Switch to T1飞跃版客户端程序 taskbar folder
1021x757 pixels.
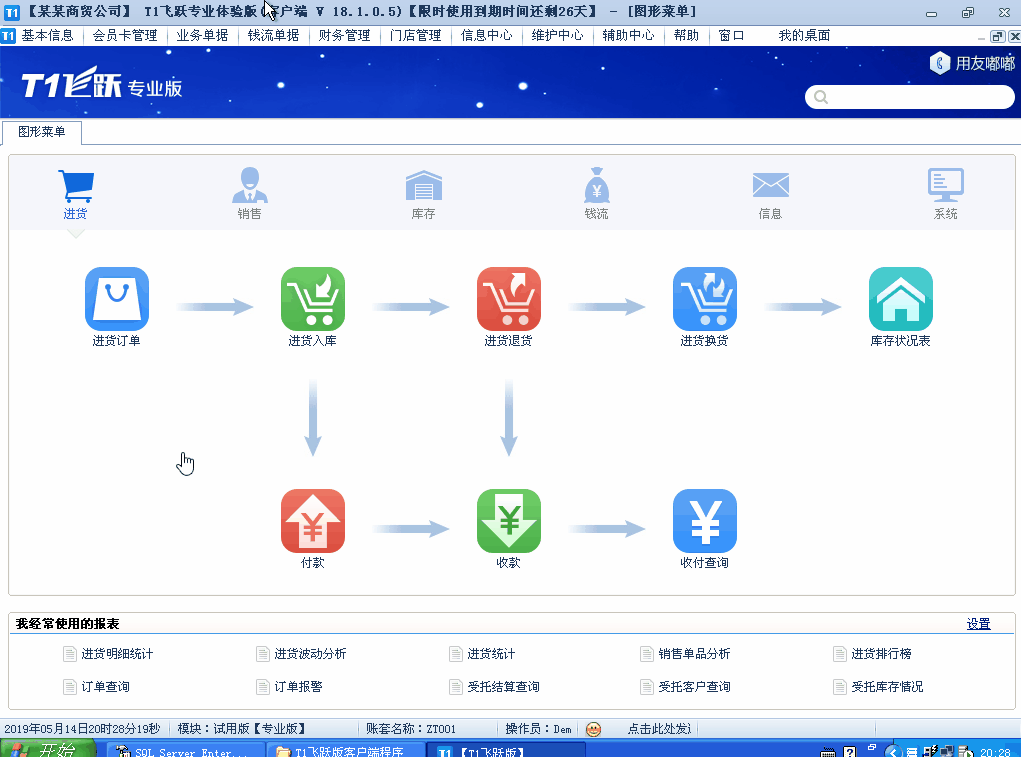tap(346, 750)
